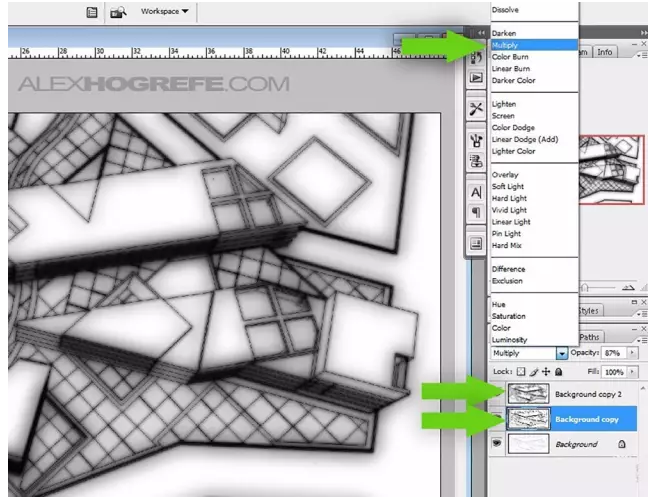
Task: Switch to the Paths tab
Action: click(589, 337)
